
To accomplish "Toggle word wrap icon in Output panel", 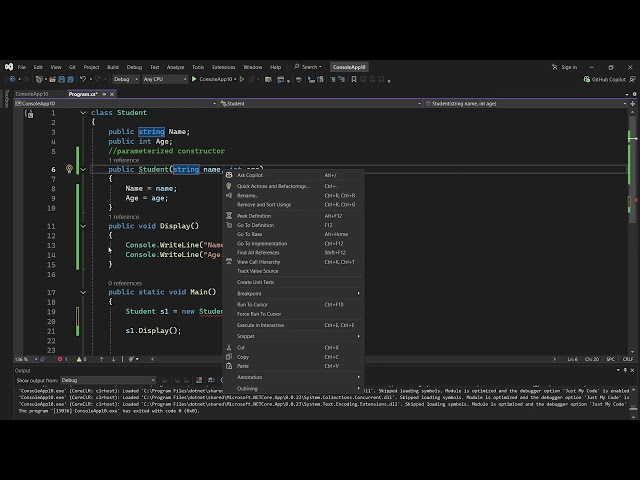I will click(211, 380).
